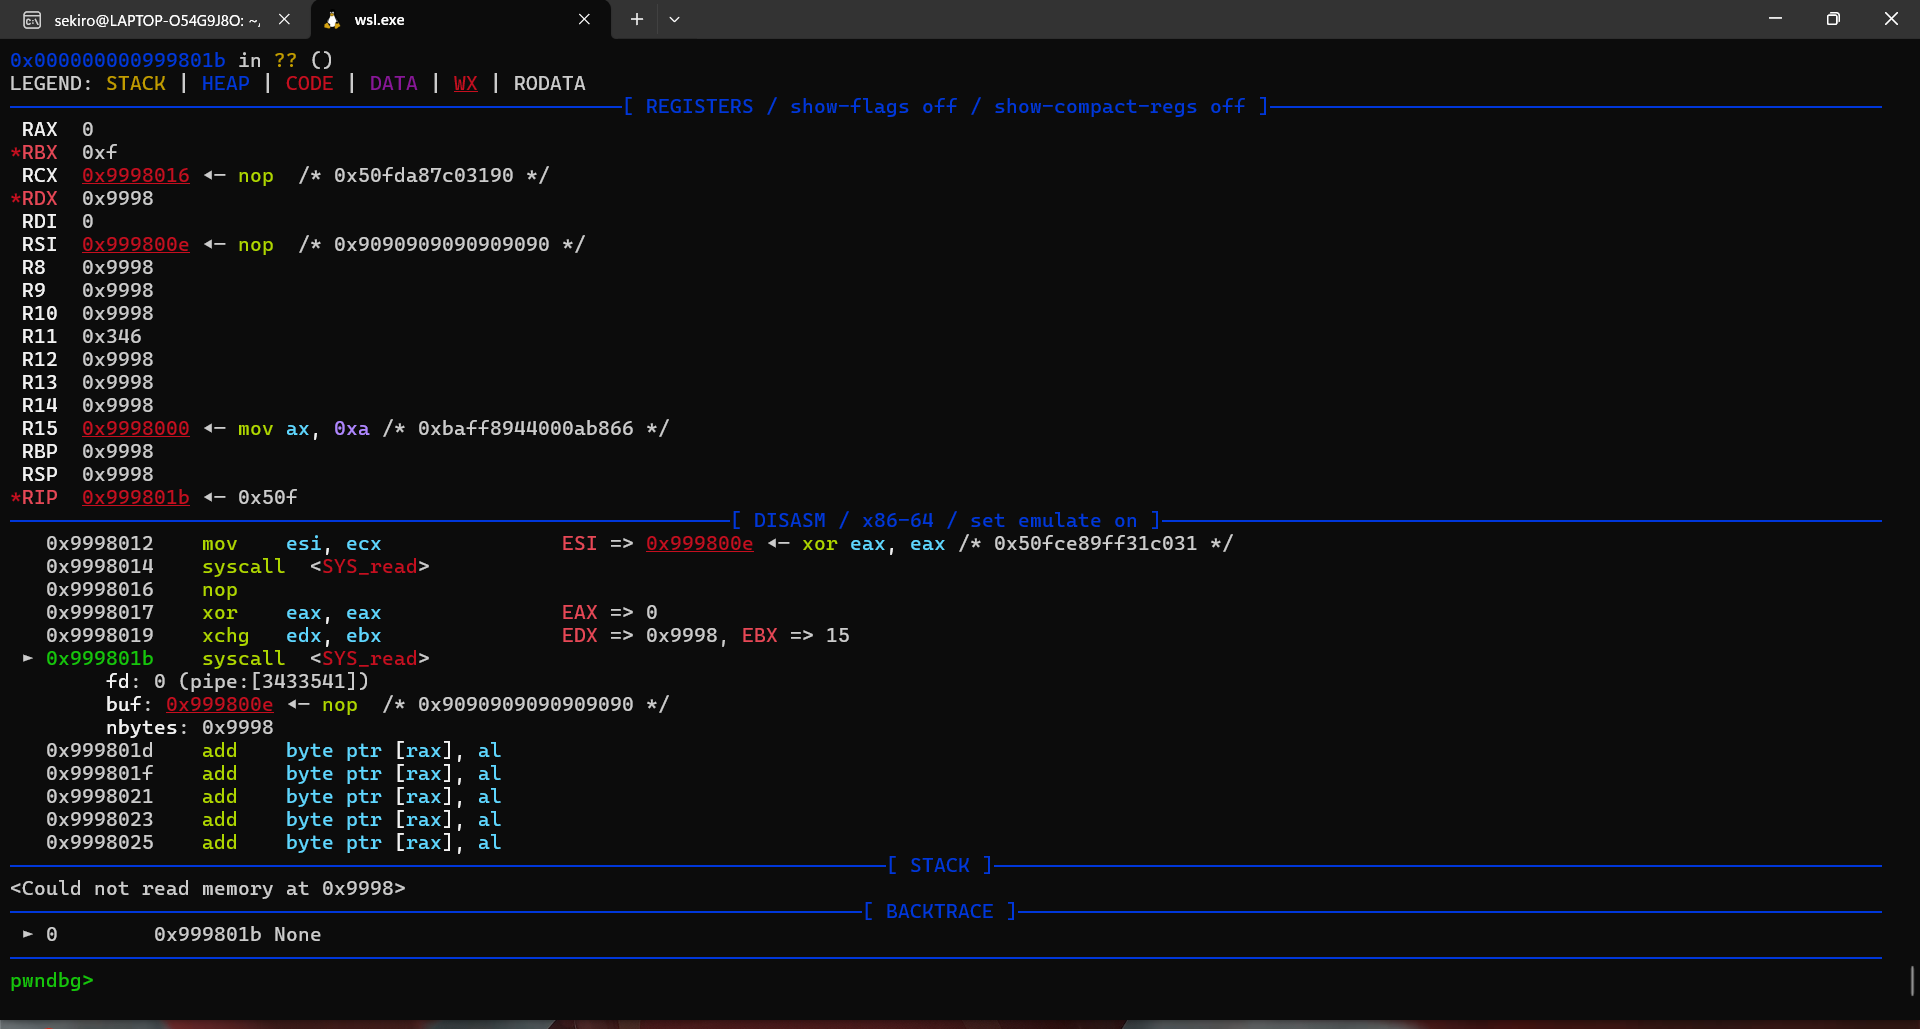Switch to the sekiro@LAPTOP terminal tab
The height and width of the screenshot is (1029, 1920).
coord(155,20)
